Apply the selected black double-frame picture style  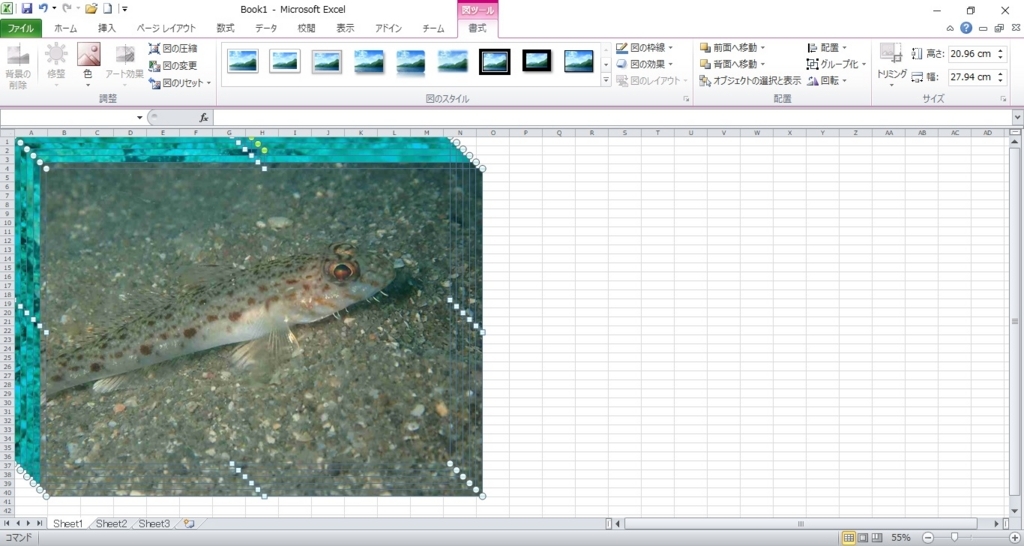[x=494, y=61]
